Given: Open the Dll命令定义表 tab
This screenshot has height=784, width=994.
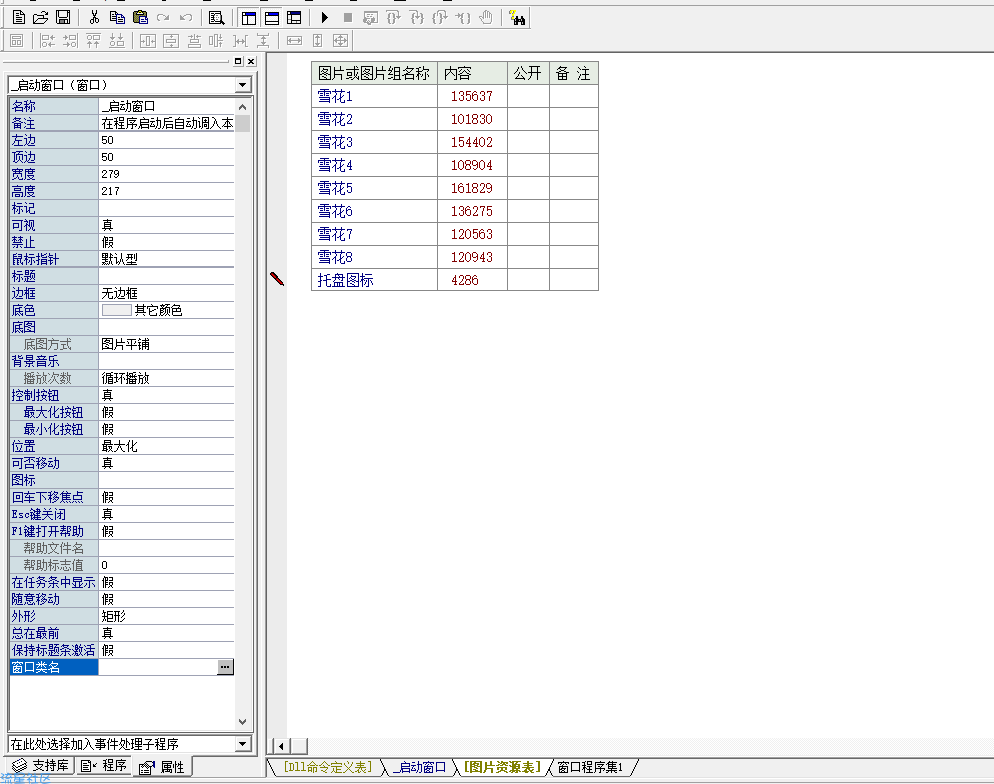Looking at the screenshot, I should click(x=327, y=767).
